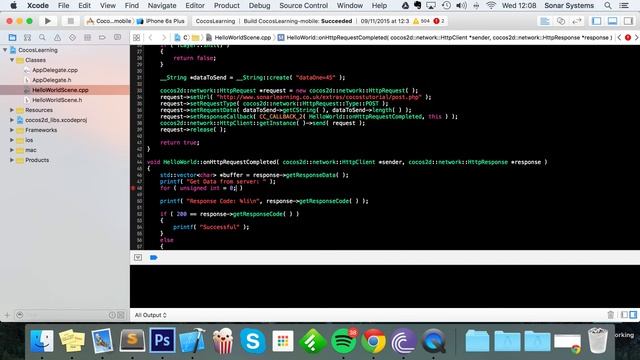Select the Coco...mobile scheme
Image resolution: width=640 pixels, height=360 pixels.
click(109, 21)
